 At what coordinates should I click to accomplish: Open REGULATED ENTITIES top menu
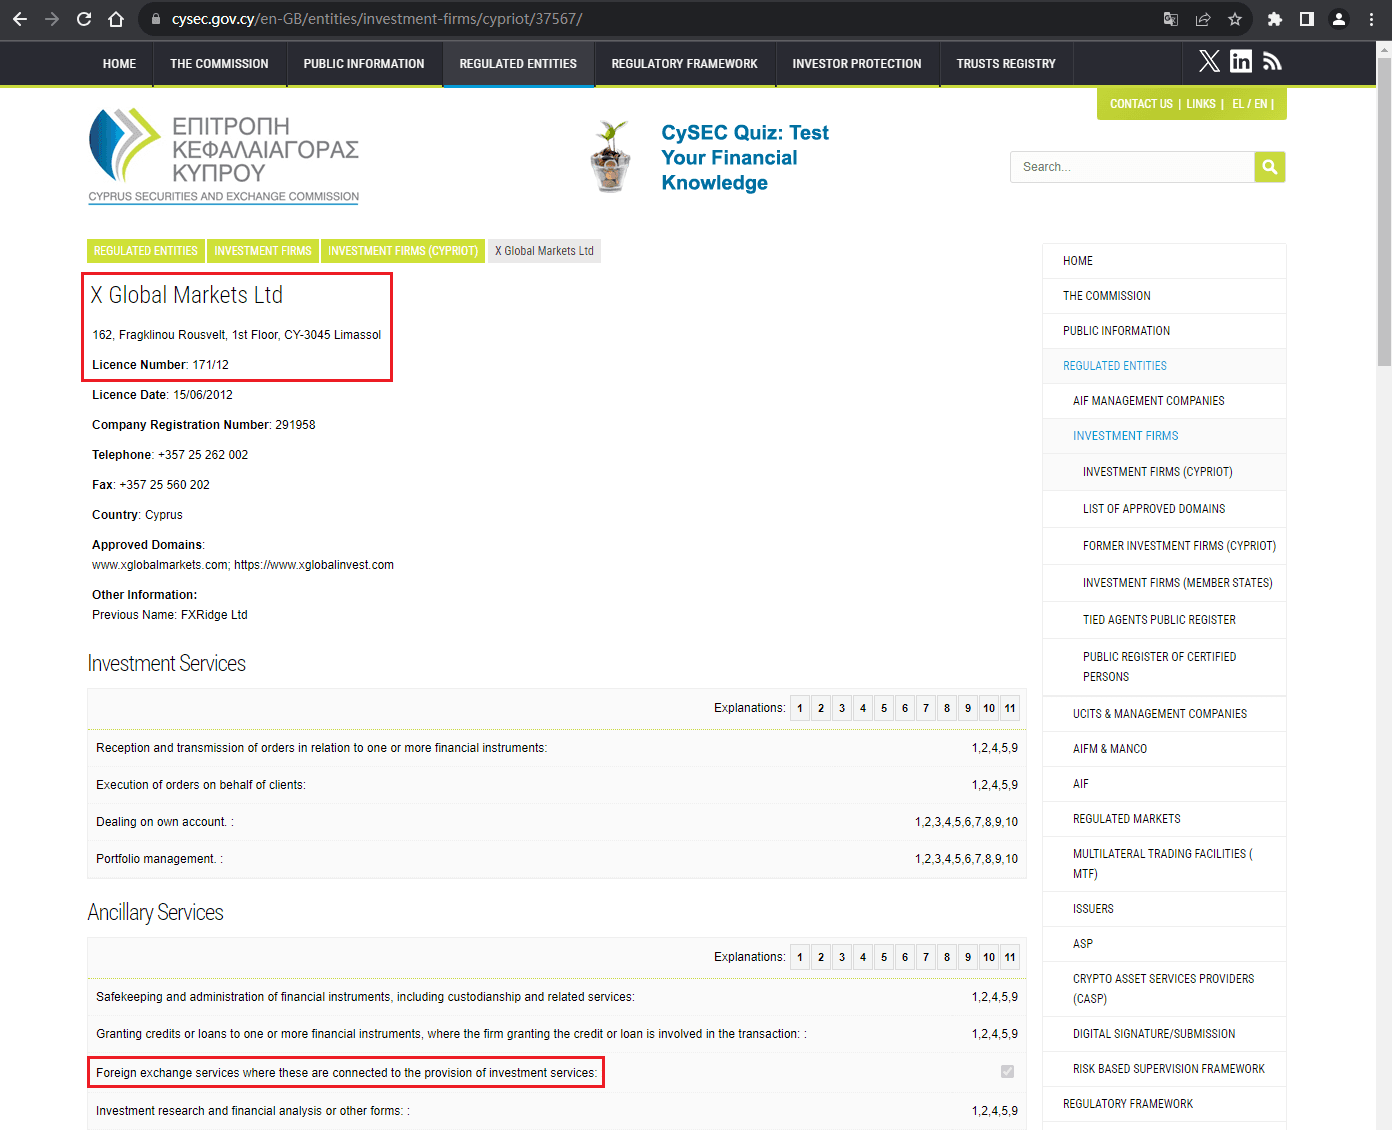point(518,64)
